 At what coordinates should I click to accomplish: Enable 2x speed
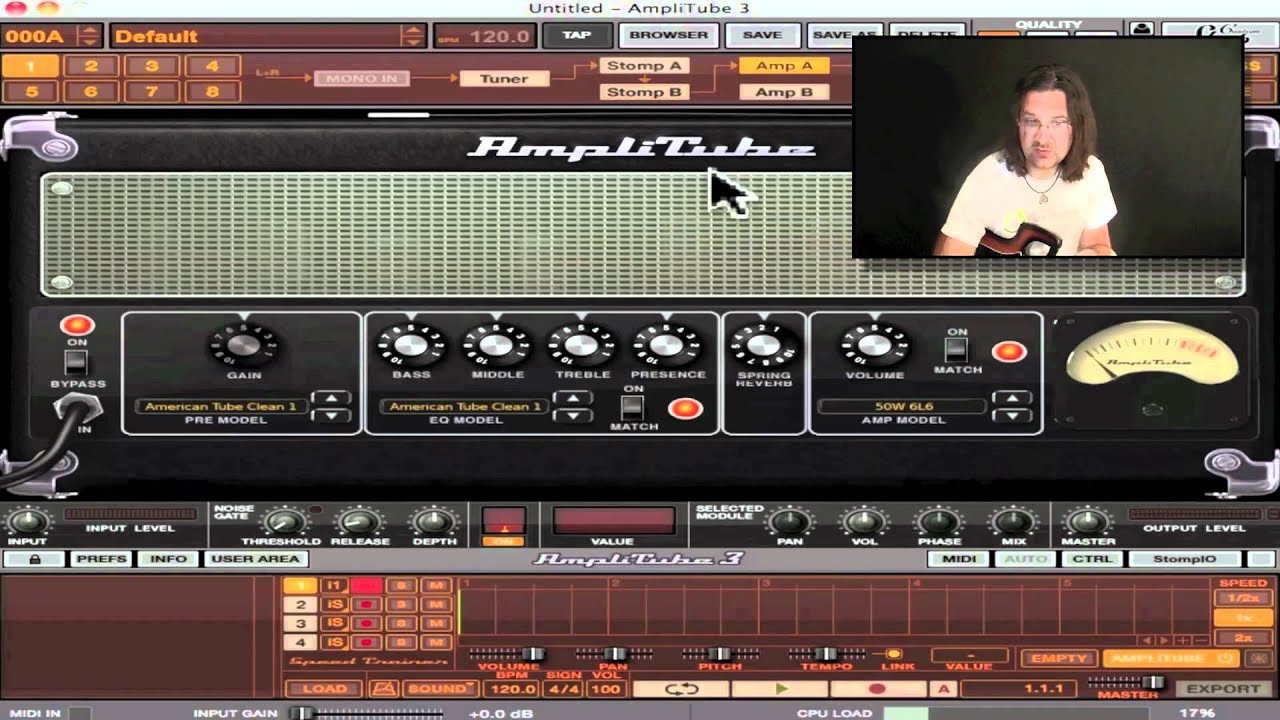click(1243, 637)
